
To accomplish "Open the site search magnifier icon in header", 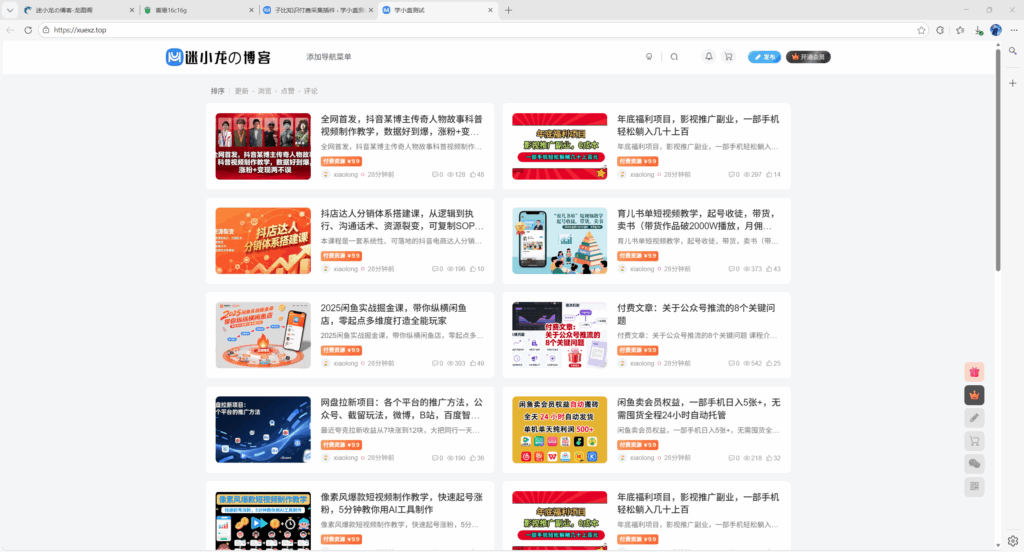I will (x=674, y=57).
